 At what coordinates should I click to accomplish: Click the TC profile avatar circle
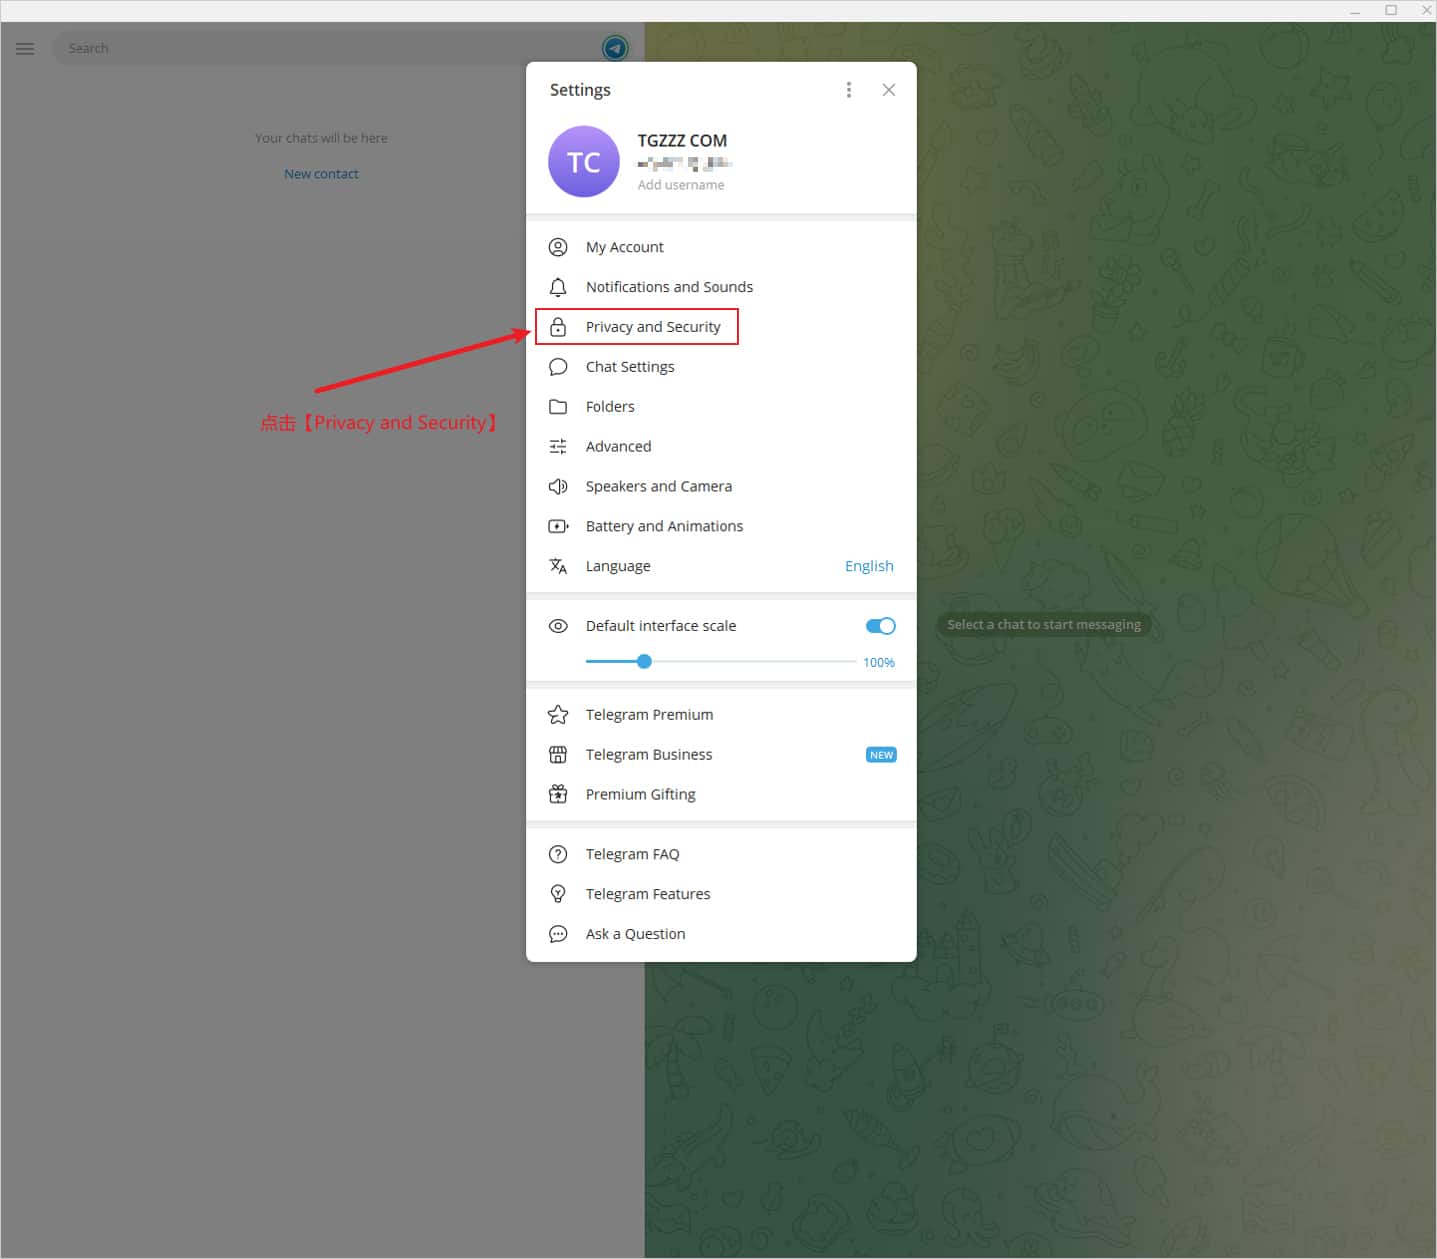[x=583, y=161]
